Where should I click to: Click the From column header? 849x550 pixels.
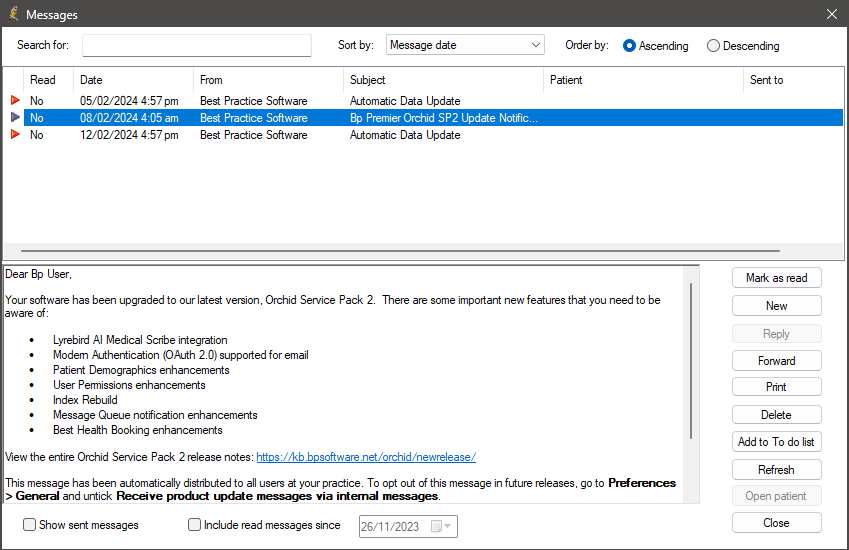click(268, 80)
